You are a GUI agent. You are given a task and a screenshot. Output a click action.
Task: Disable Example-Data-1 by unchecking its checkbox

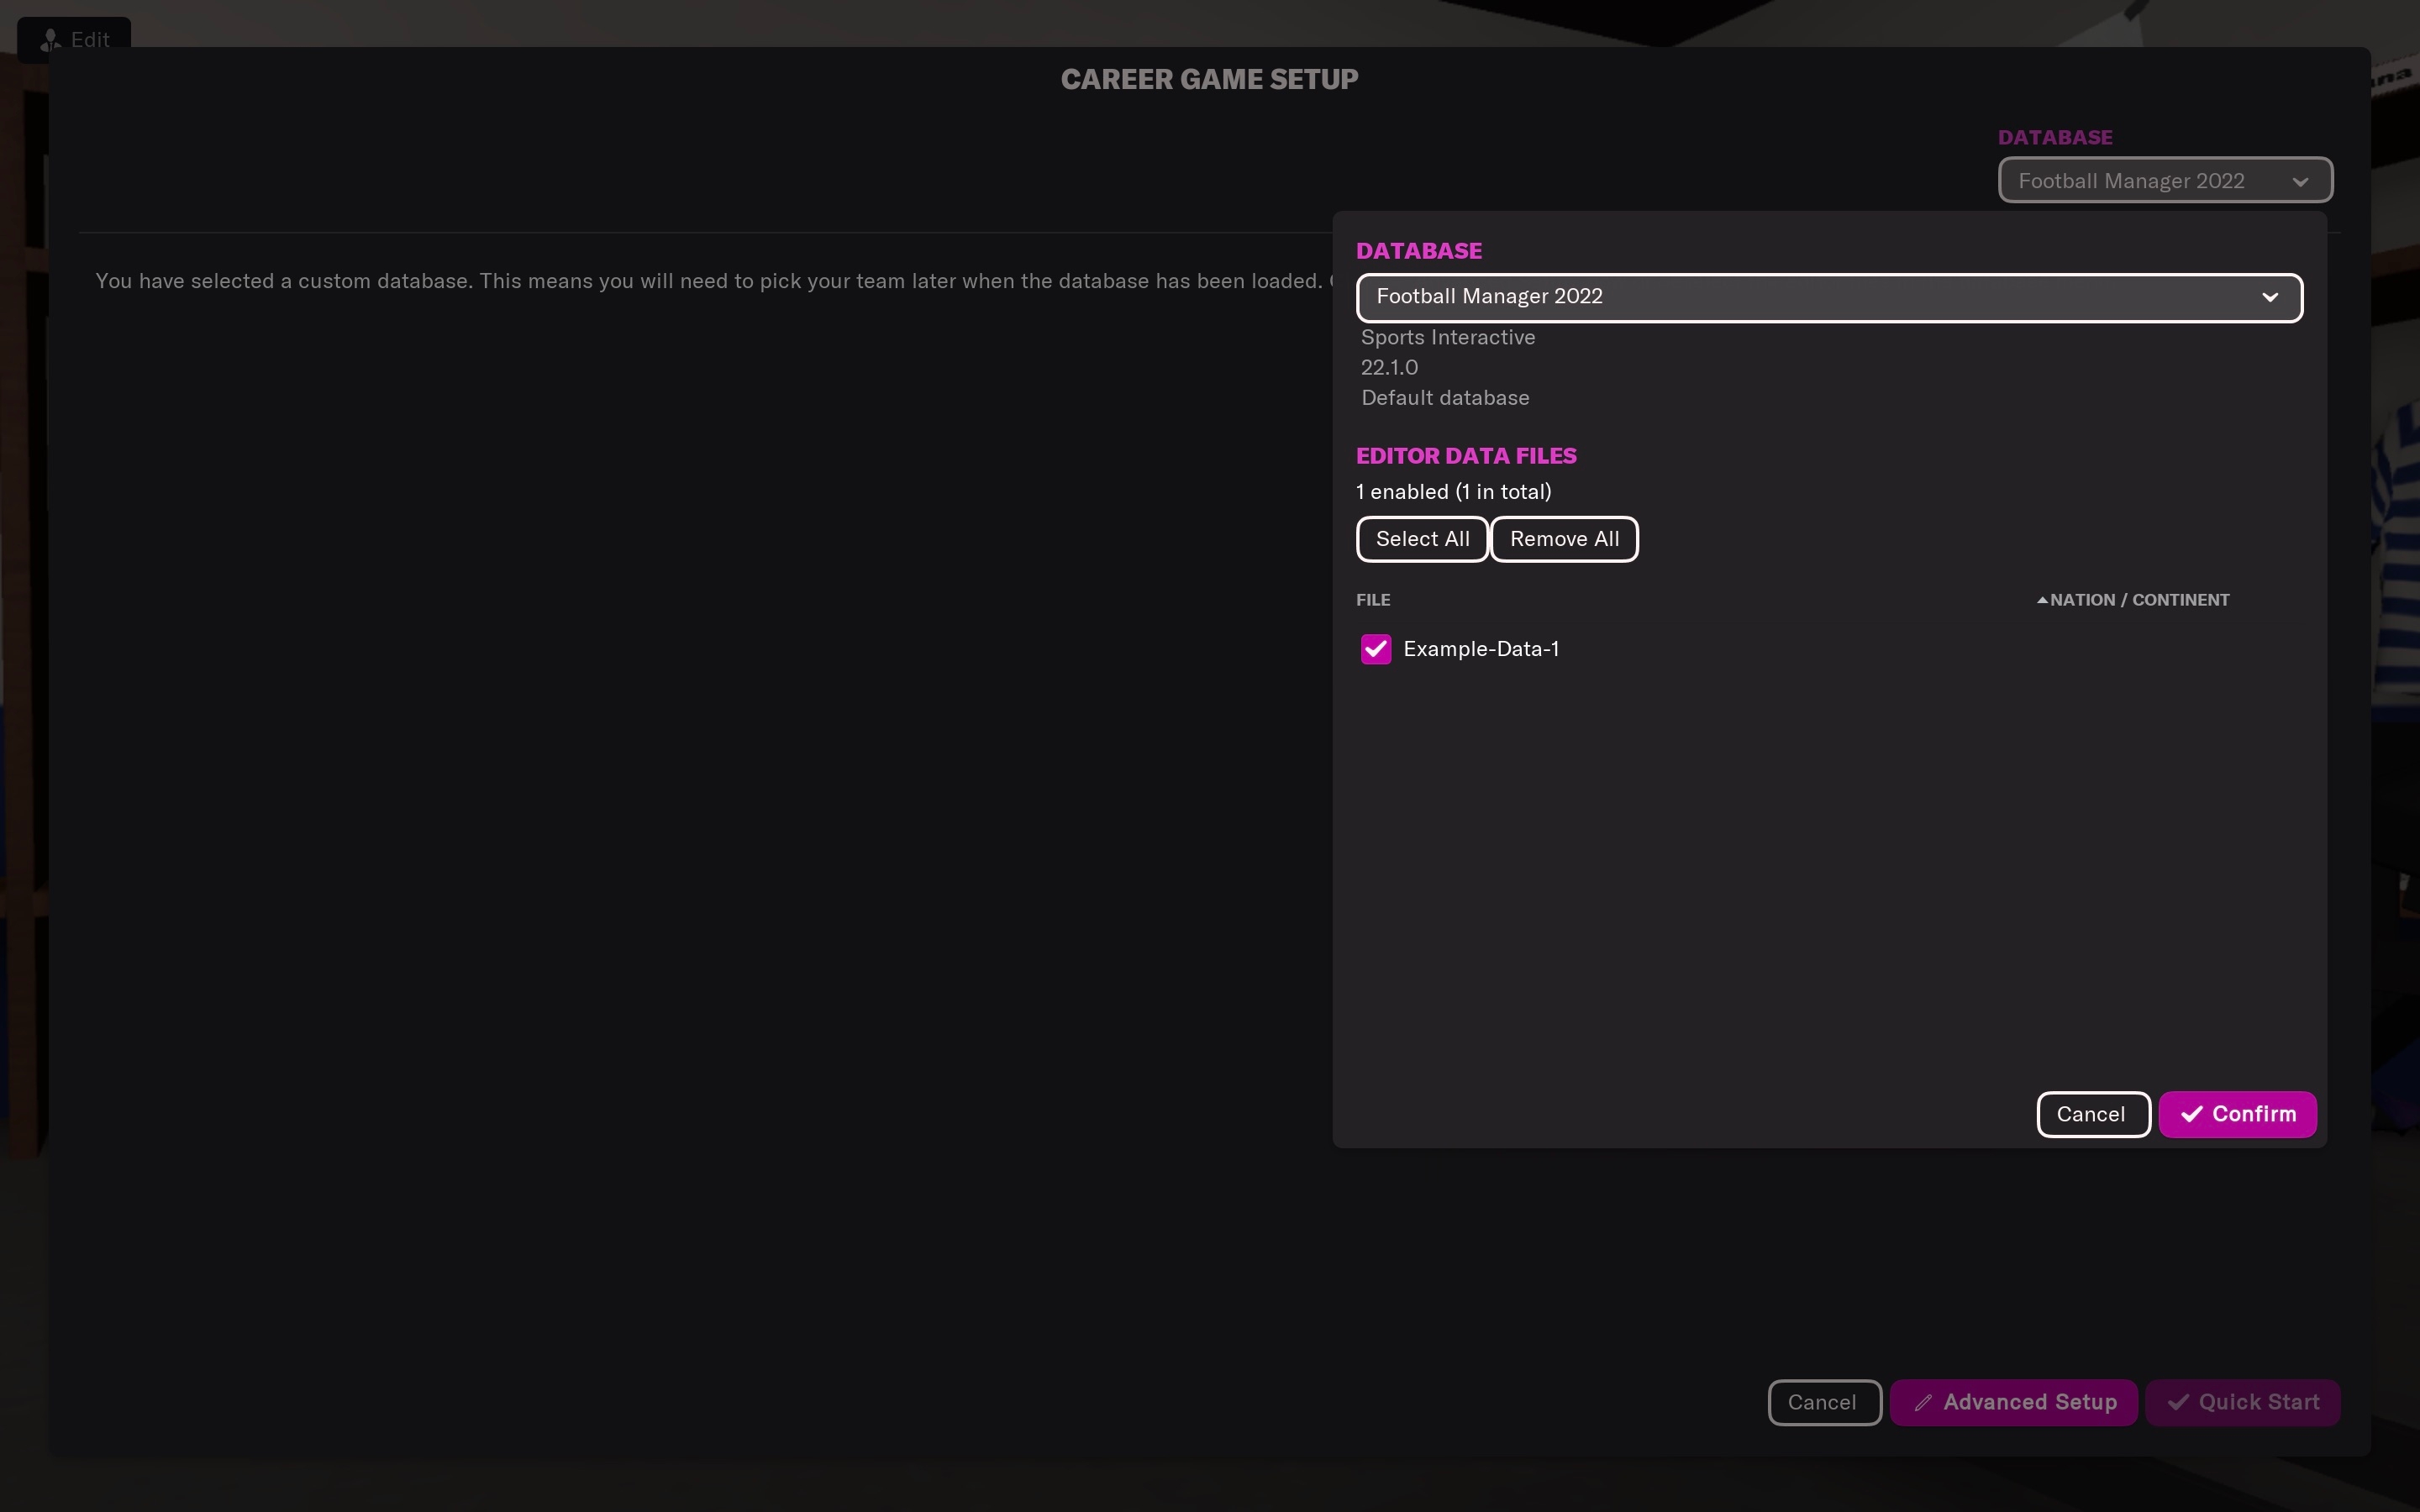[x=1376, y=648]
